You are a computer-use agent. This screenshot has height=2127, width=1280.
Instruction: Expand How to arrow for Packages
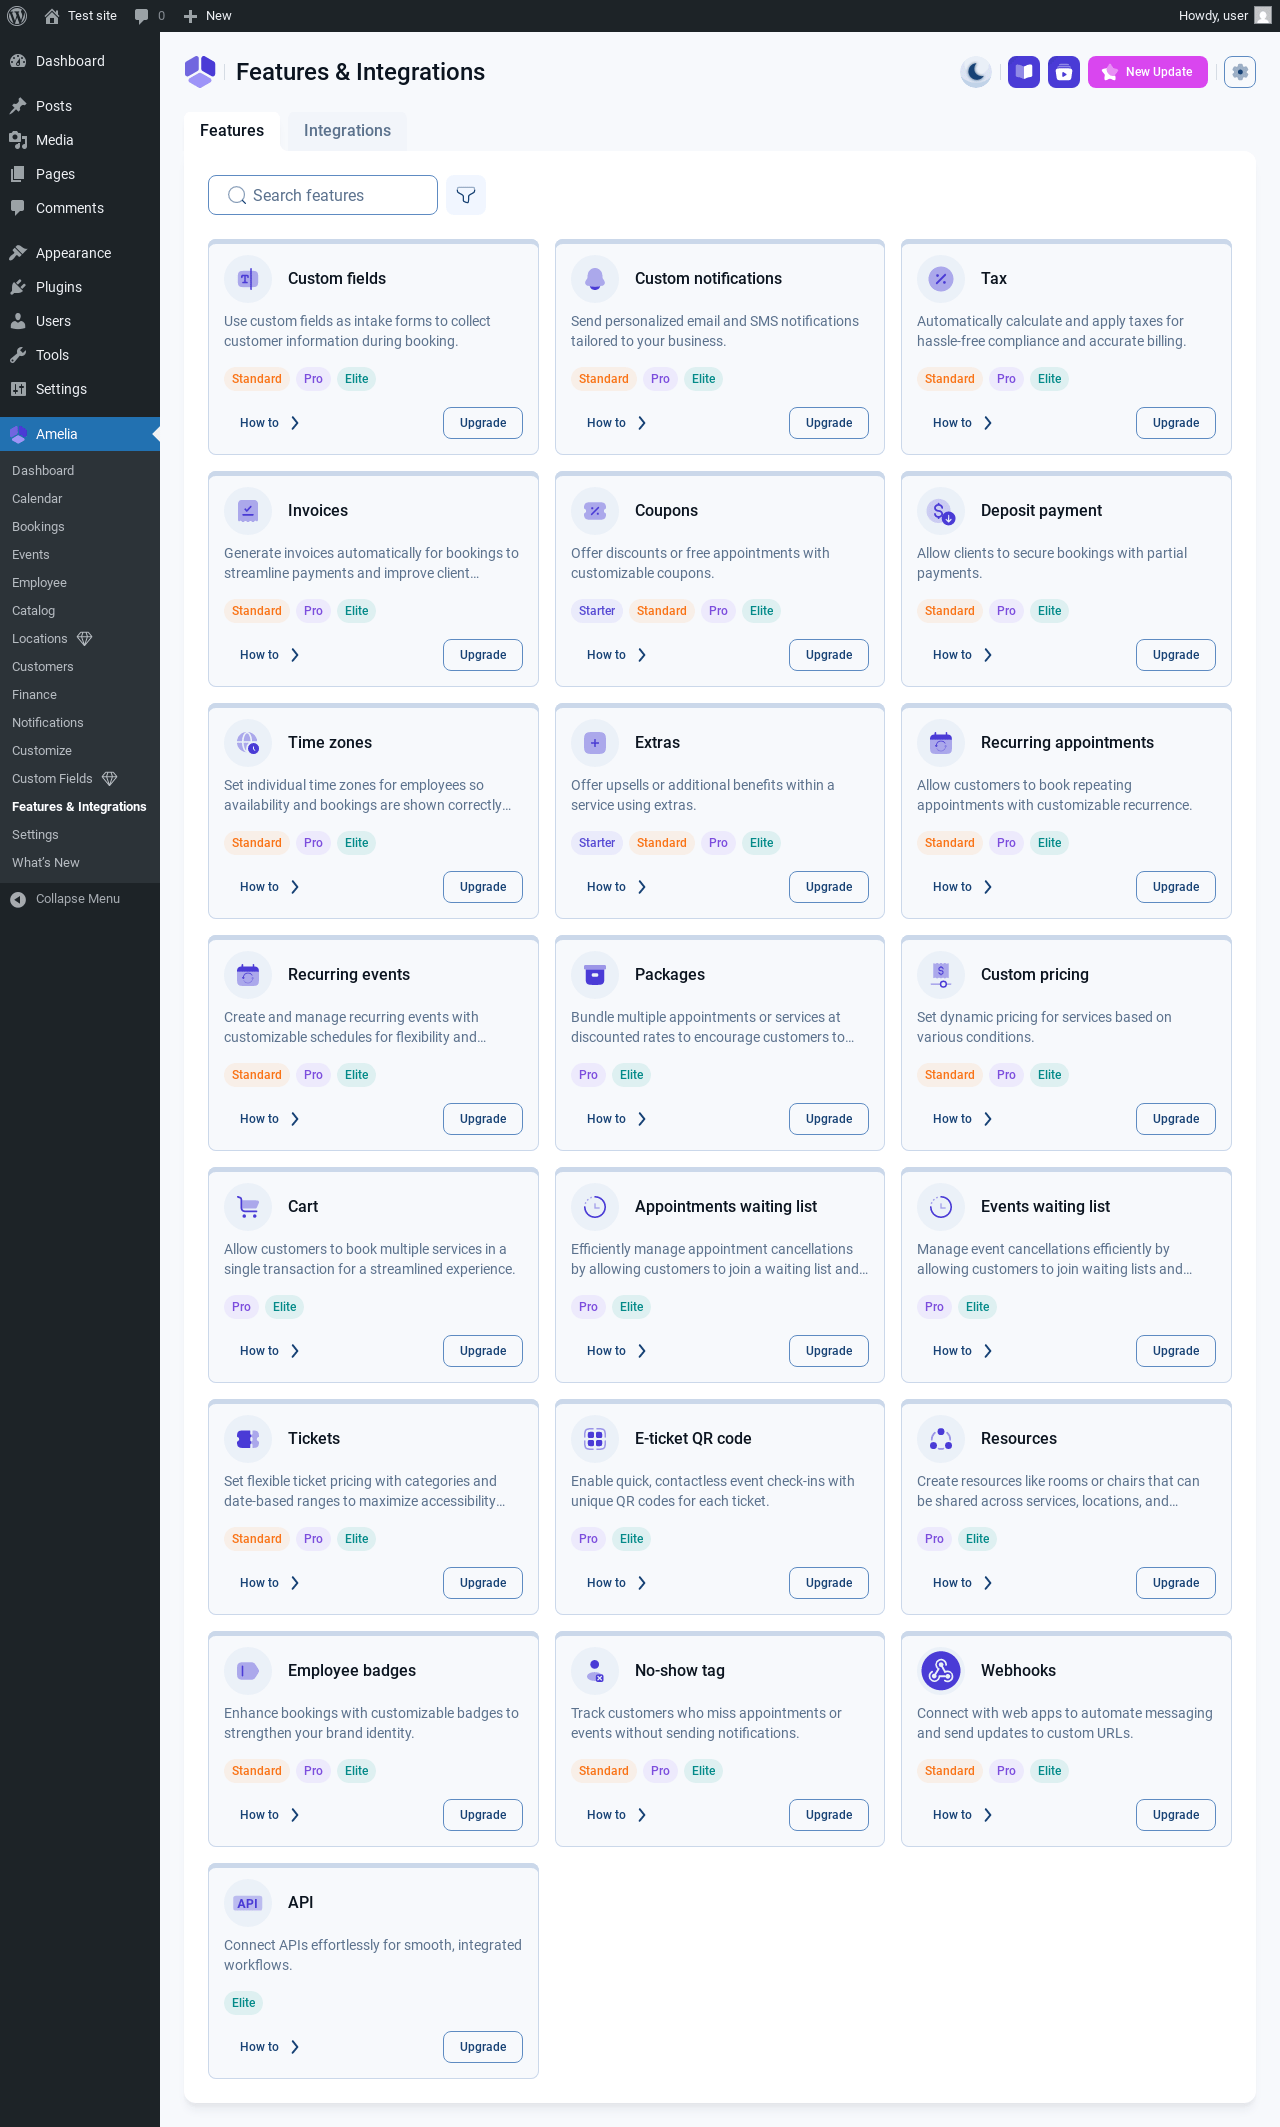coord(642,1119)
